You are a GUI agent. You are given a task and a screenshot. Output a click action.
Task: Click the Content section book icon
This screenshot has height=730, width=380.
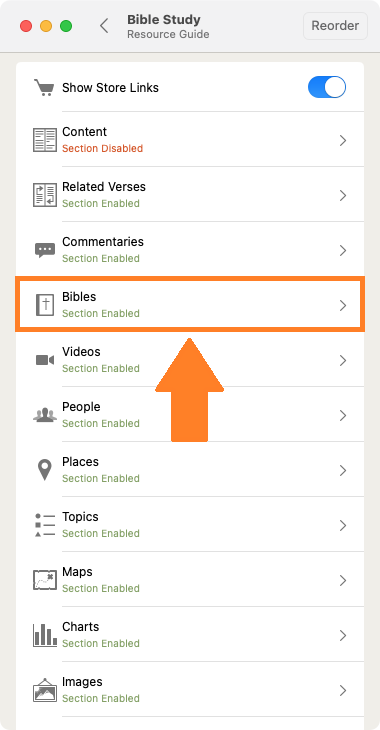pyautogui.click(x=45, y=140)
